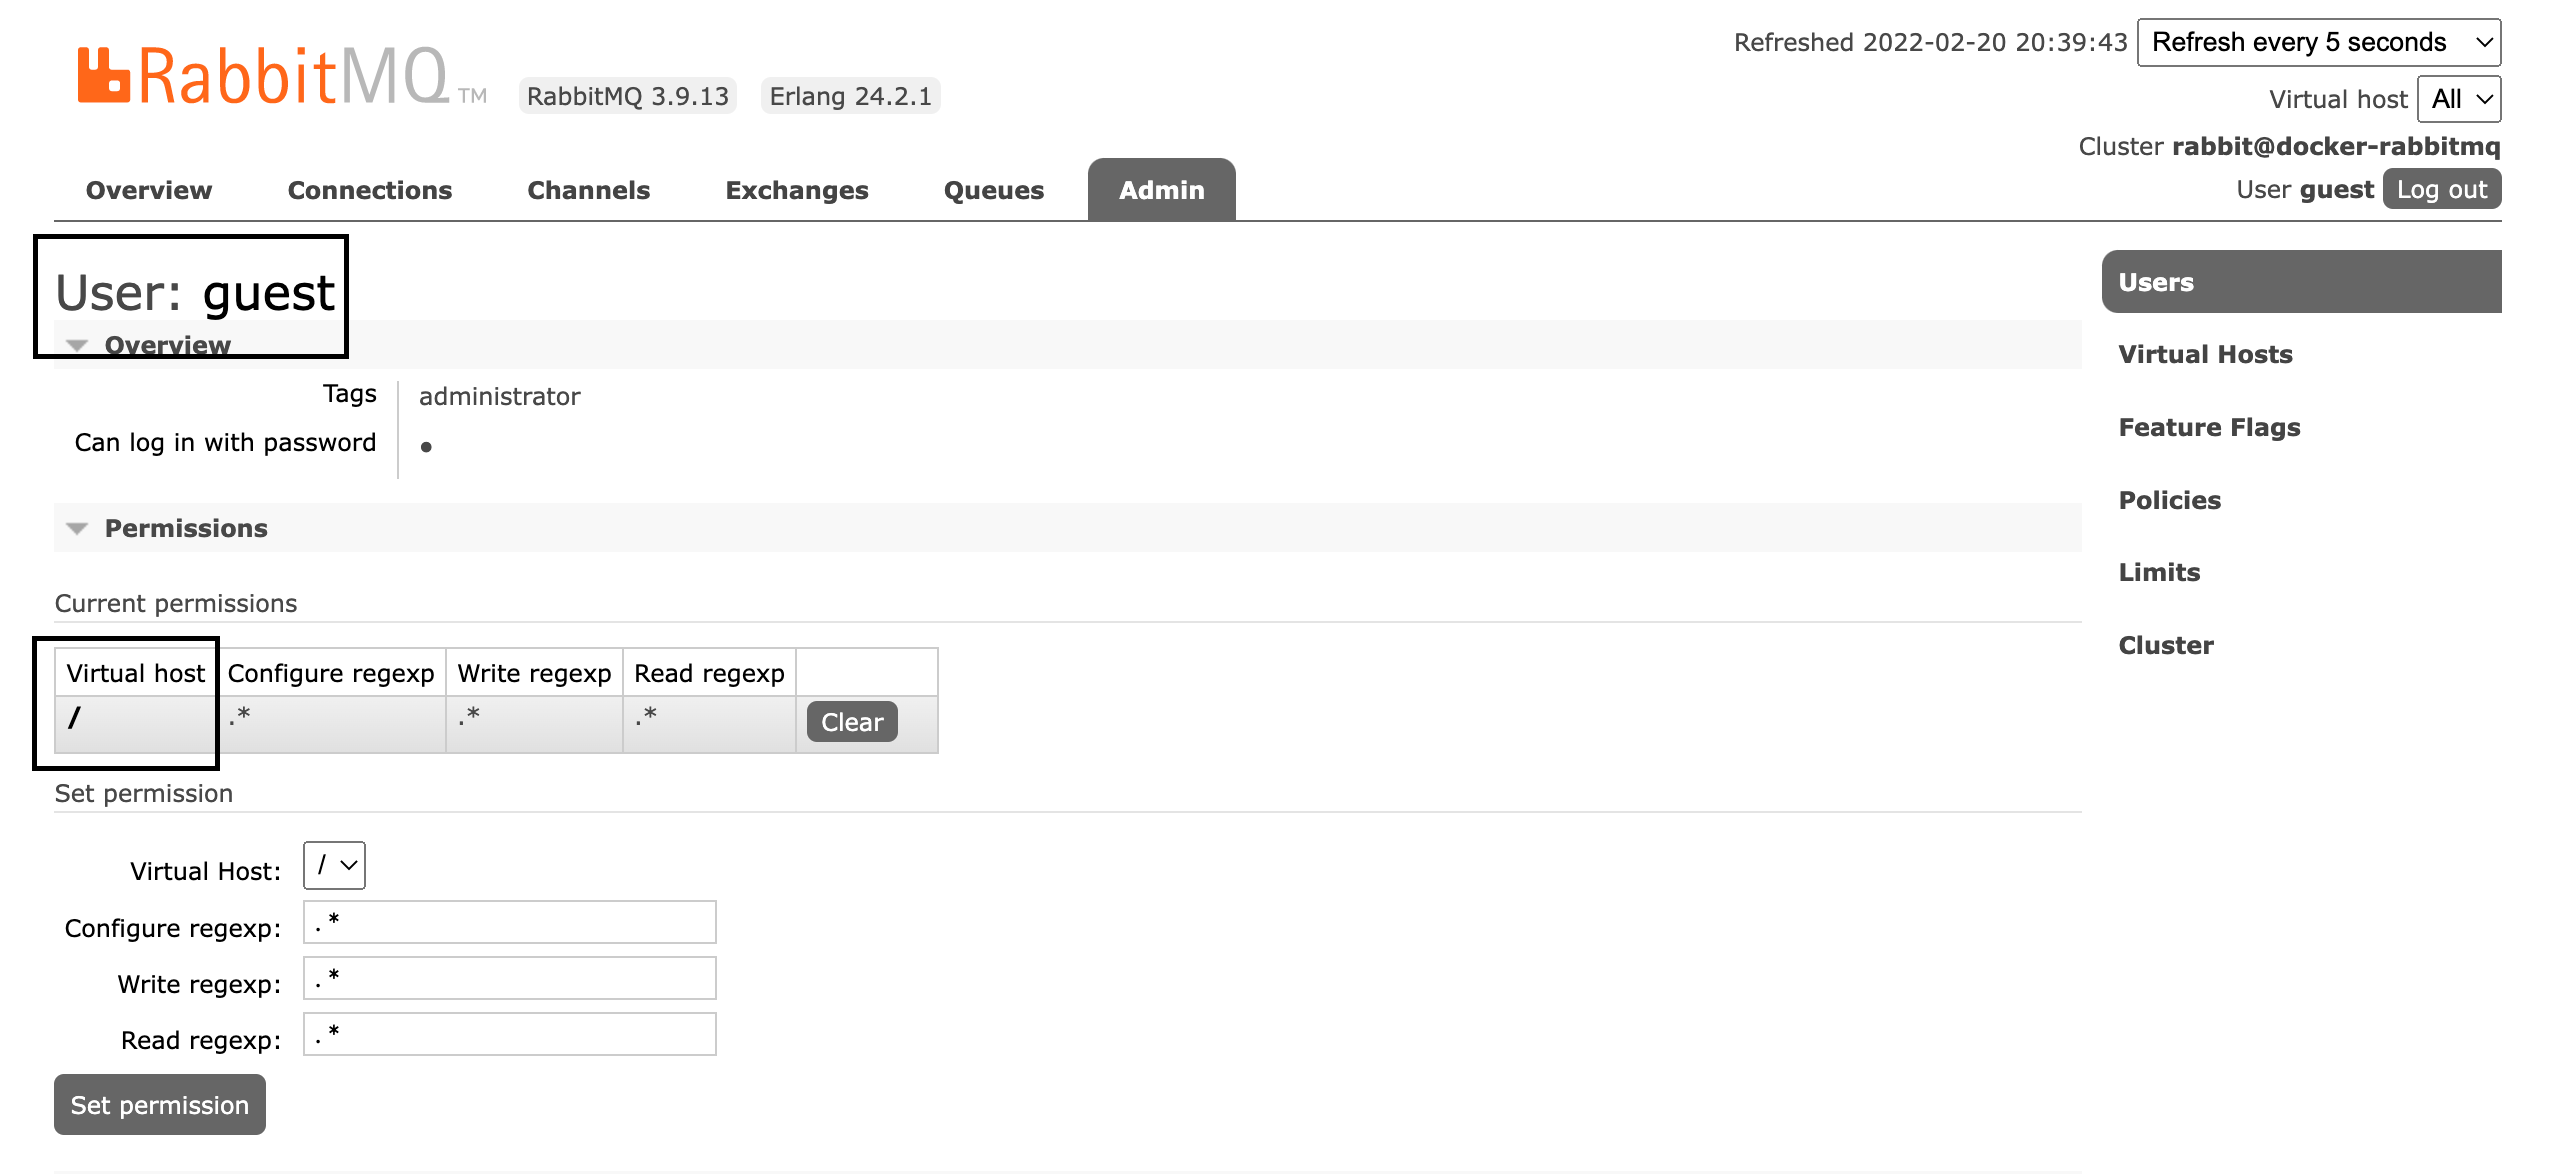The width and height of the screenshot is (2556, 1174).
Task: Open the Virtual Host dropdown under Set permission
Action: tap(333, 864)
